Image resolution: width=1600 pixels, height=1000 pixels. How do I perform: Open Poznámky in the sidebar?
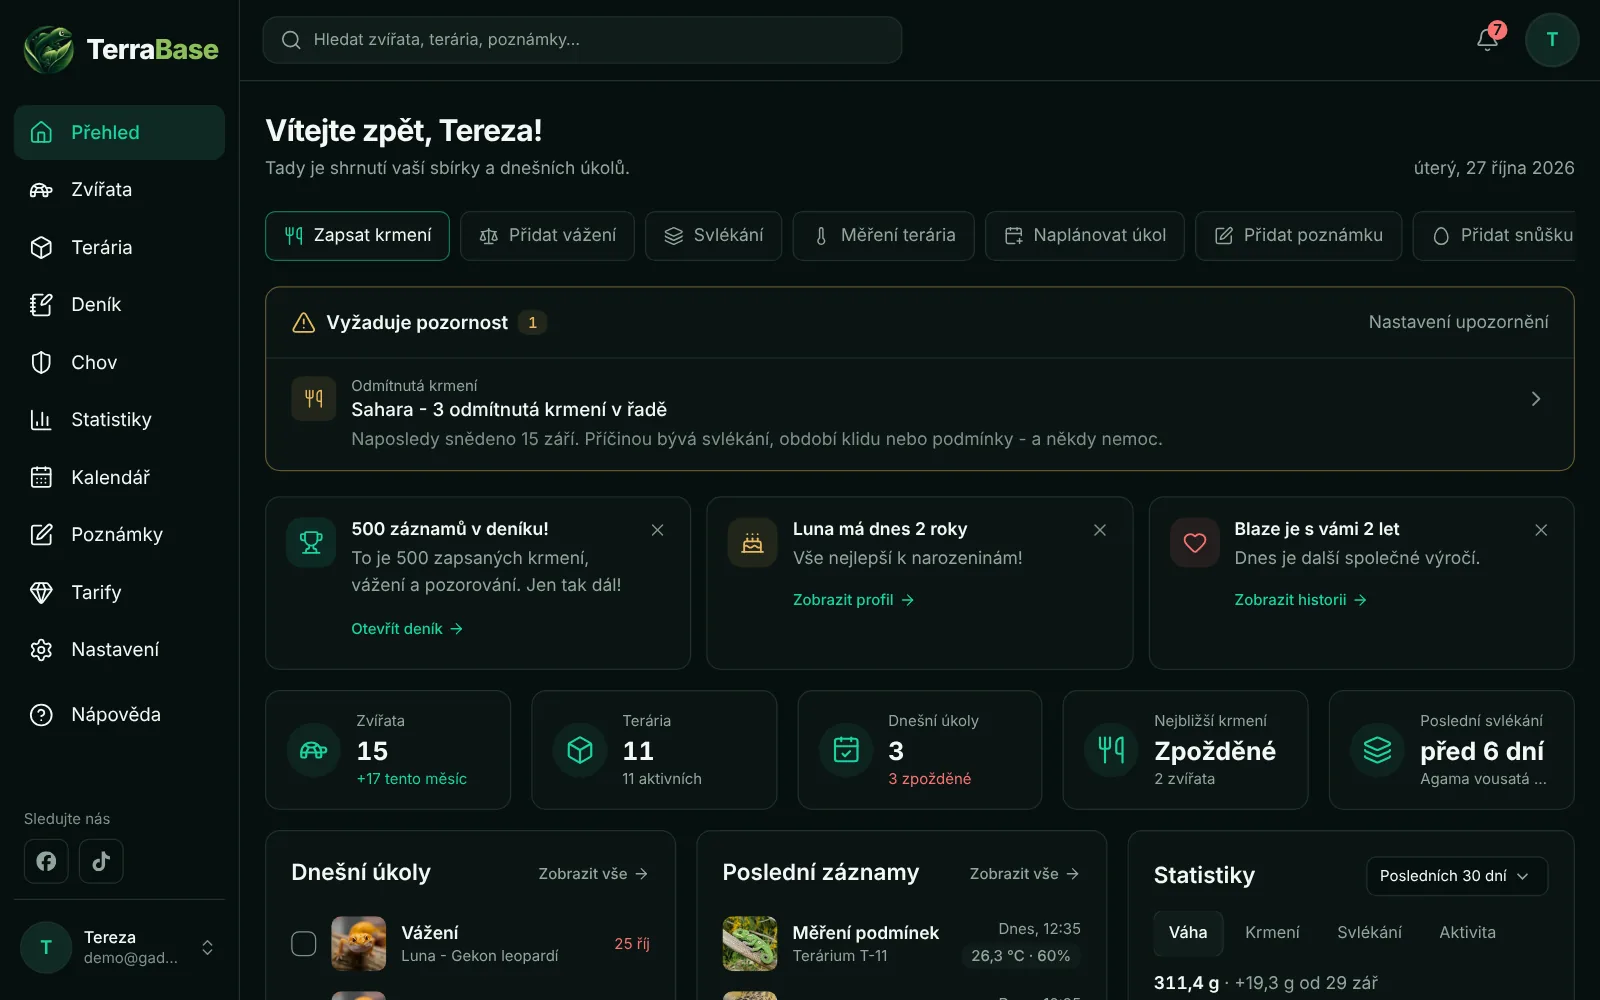(x=119, y=535)
